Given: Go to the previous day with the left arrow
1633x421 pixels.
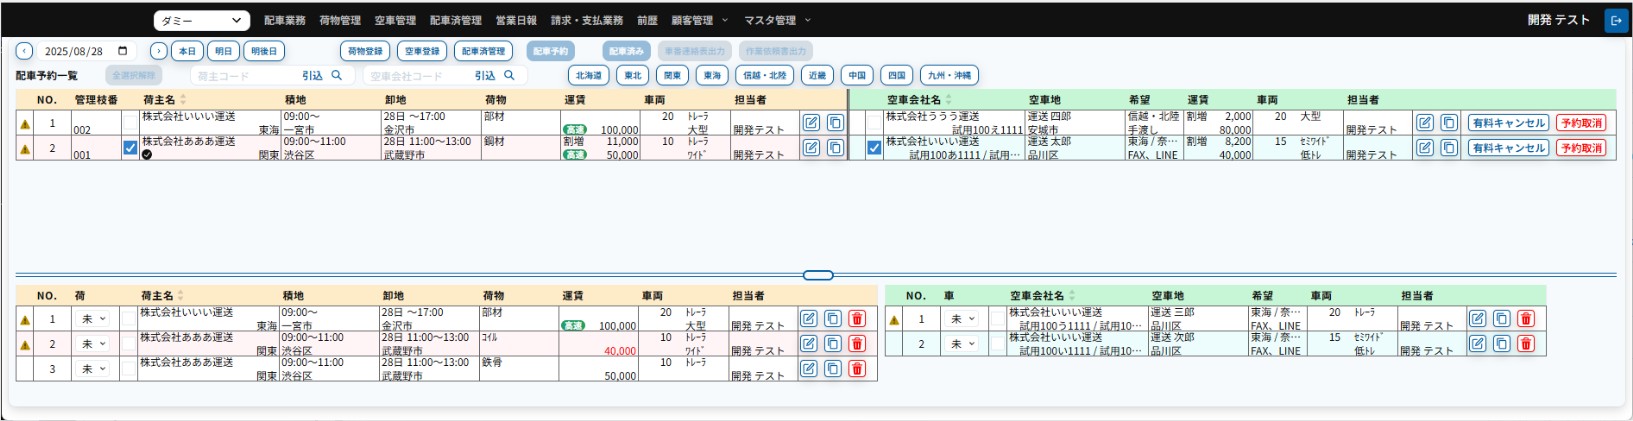Looking at the screenshot, I should click(24, 51).
